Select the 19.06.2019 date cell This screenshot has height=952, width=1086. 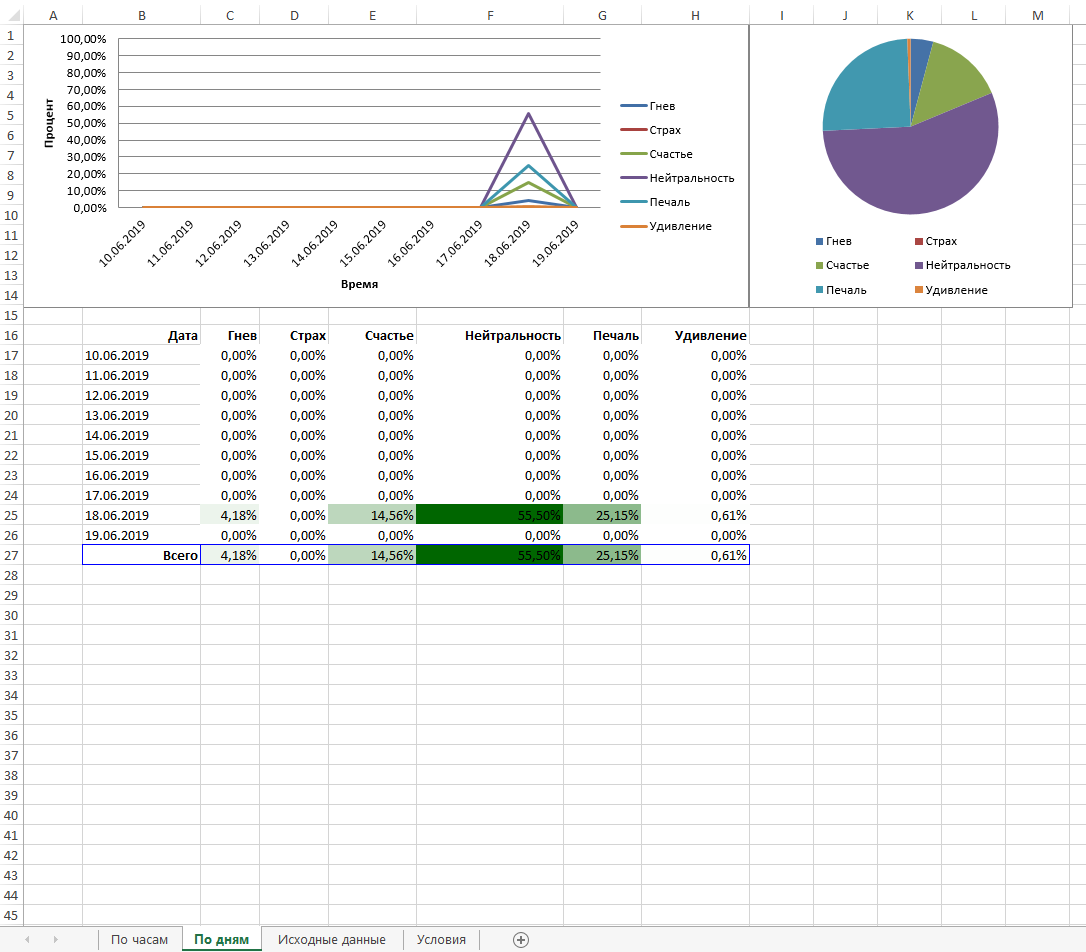(141, 536)
